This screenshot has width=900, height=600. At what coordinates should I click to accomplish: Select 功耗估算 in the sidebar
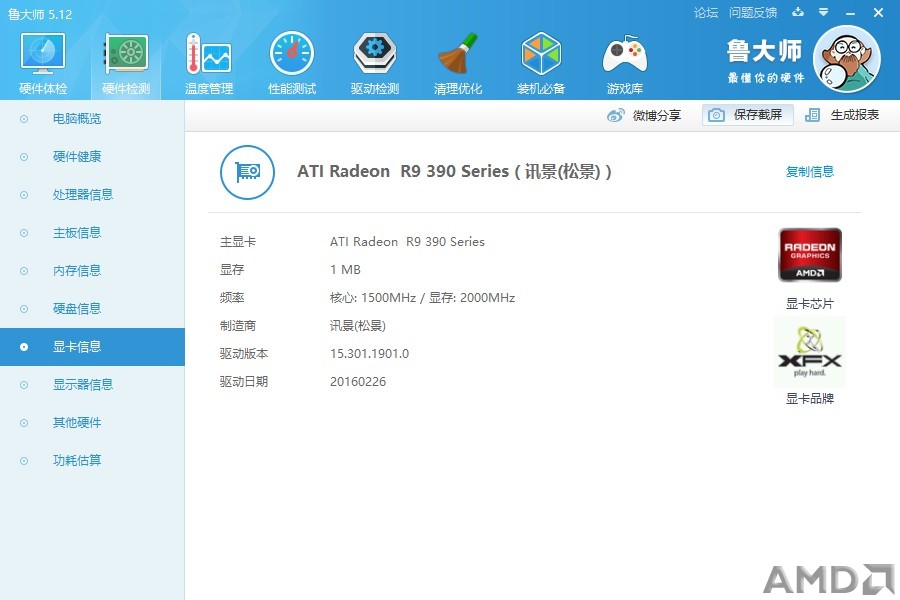click(x=92, y=460)
